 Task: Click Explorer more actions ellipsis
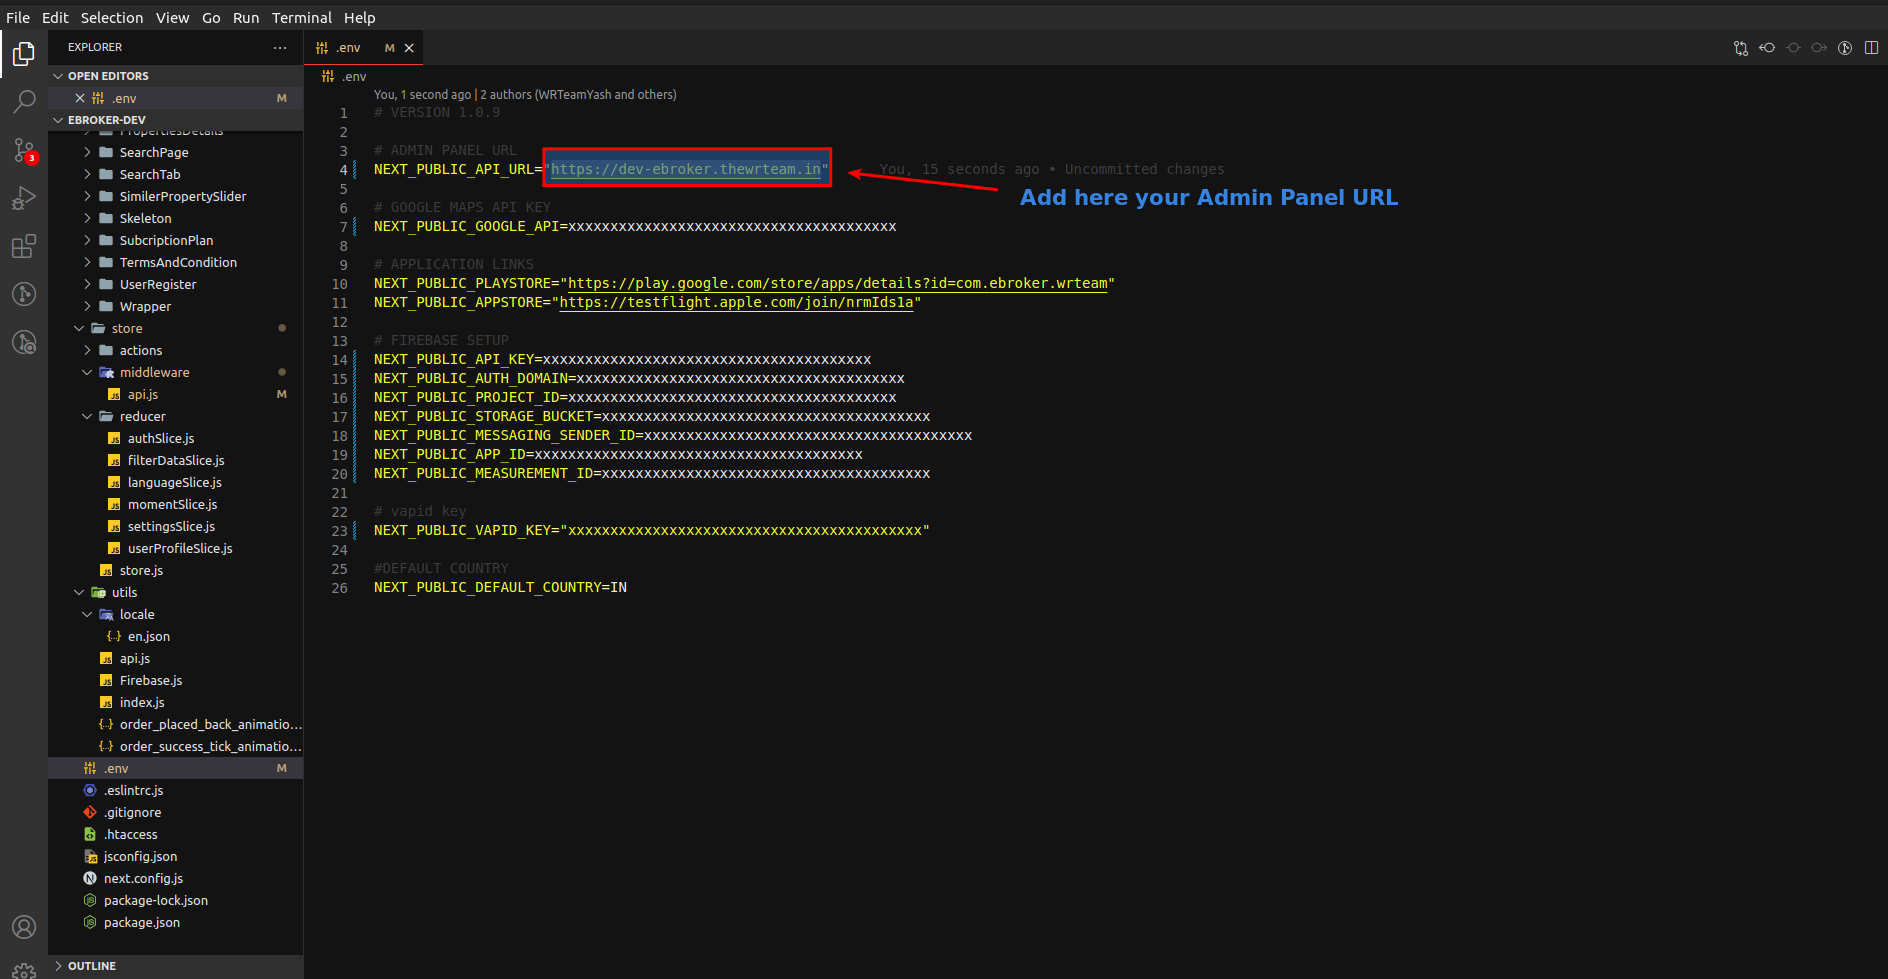coord(280,47)
